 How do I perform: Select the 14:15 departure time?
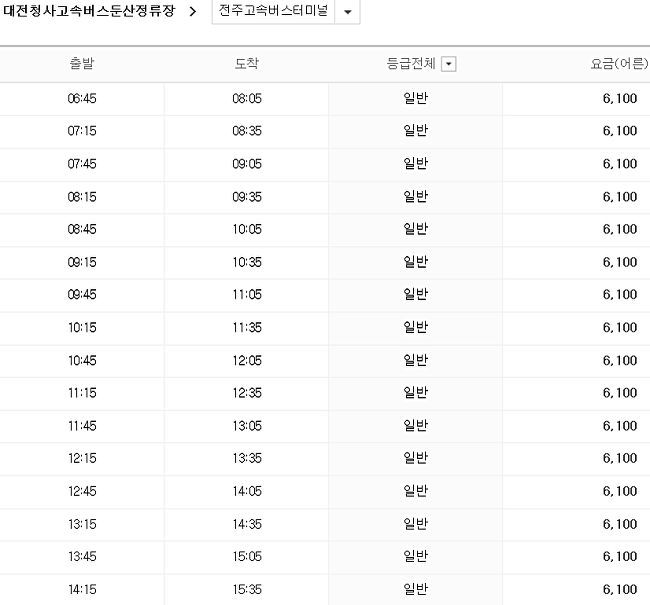click(82, 589)
